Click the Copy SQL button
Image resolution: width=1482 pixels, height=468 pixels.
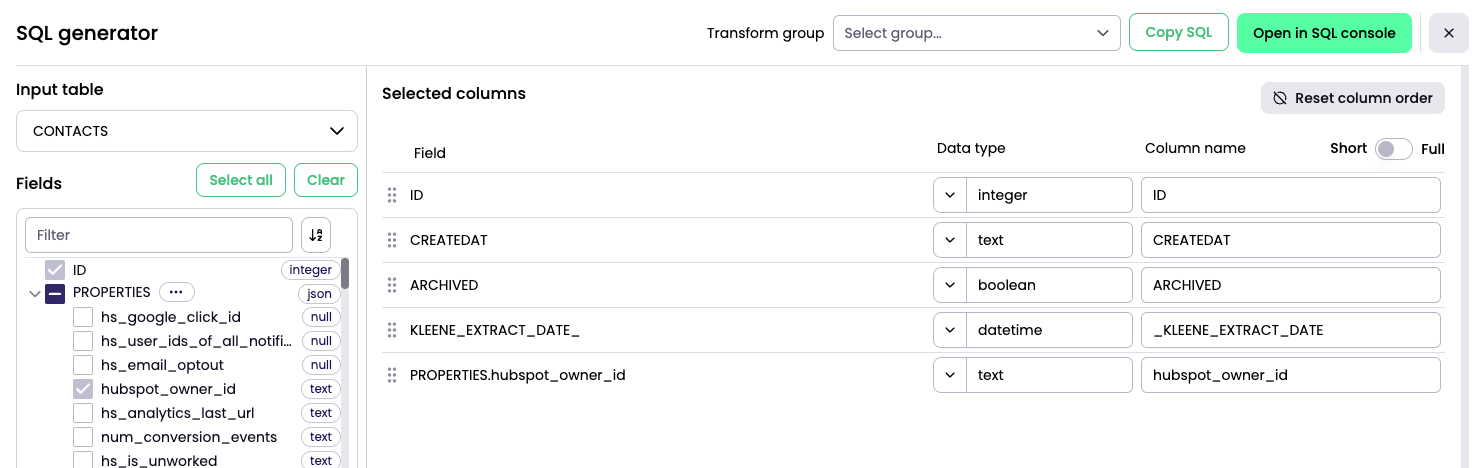click(x=1179, y=32)
